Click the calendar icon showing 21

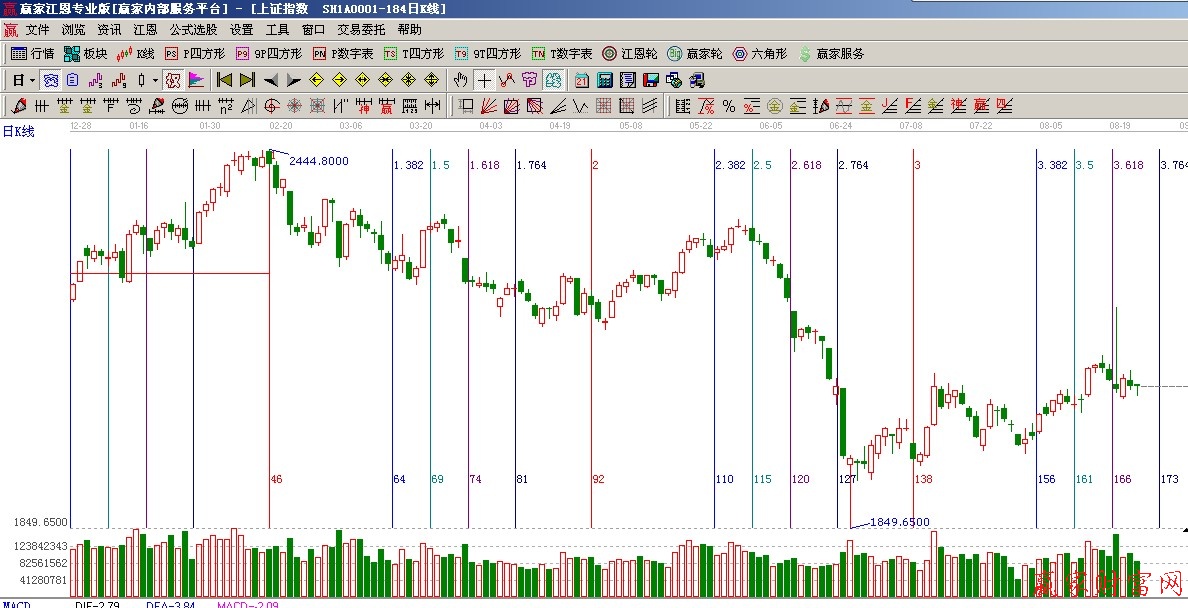point(581,80)
